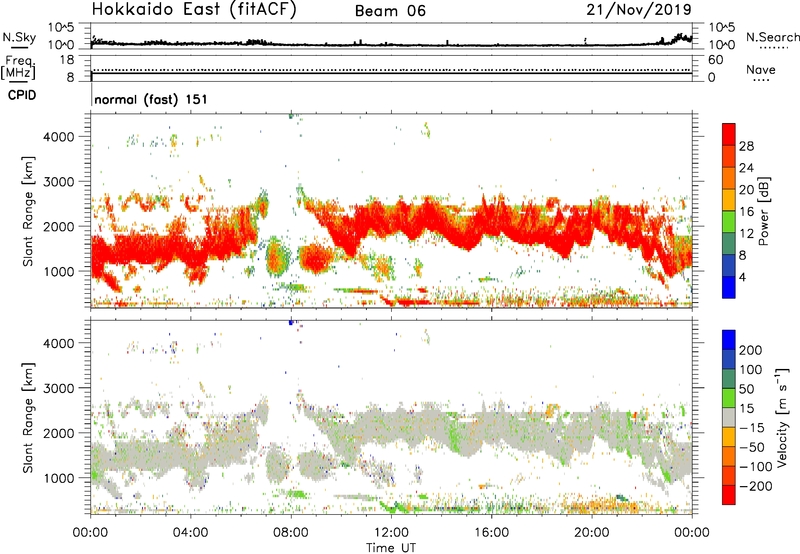Click the '4' Power colorbar tick label
This screenshot has width=800, height=554.
click(x=743, y=277)
